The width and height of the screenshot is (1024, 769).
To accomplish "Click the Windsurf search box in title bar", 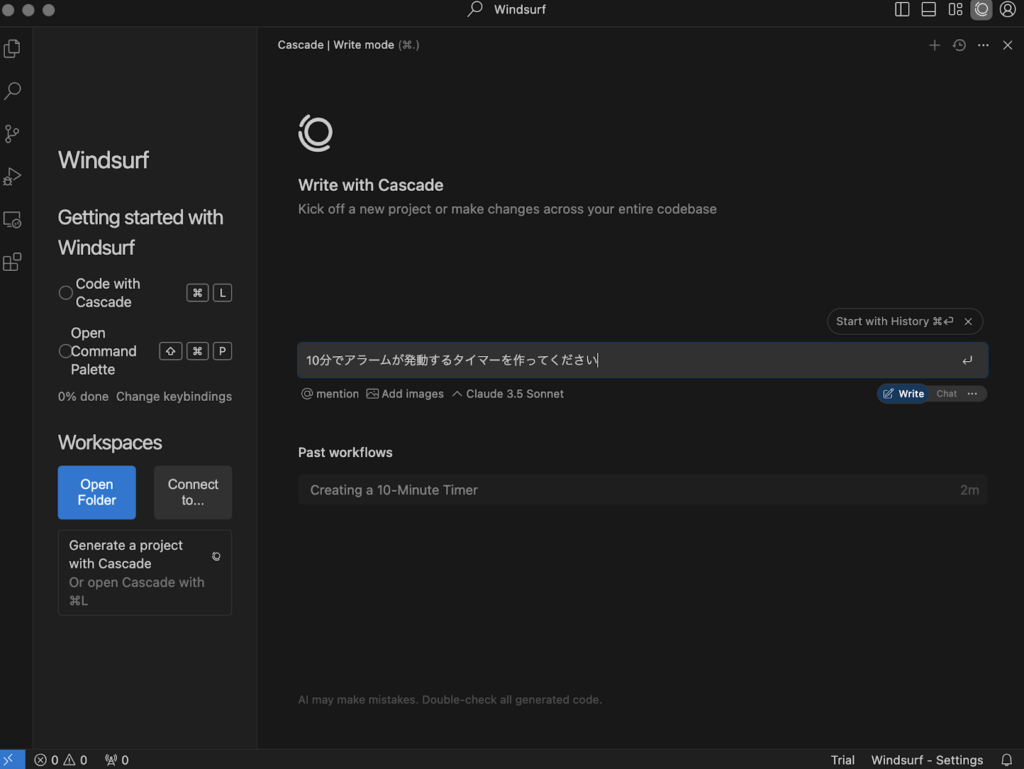I will (507, 9).
